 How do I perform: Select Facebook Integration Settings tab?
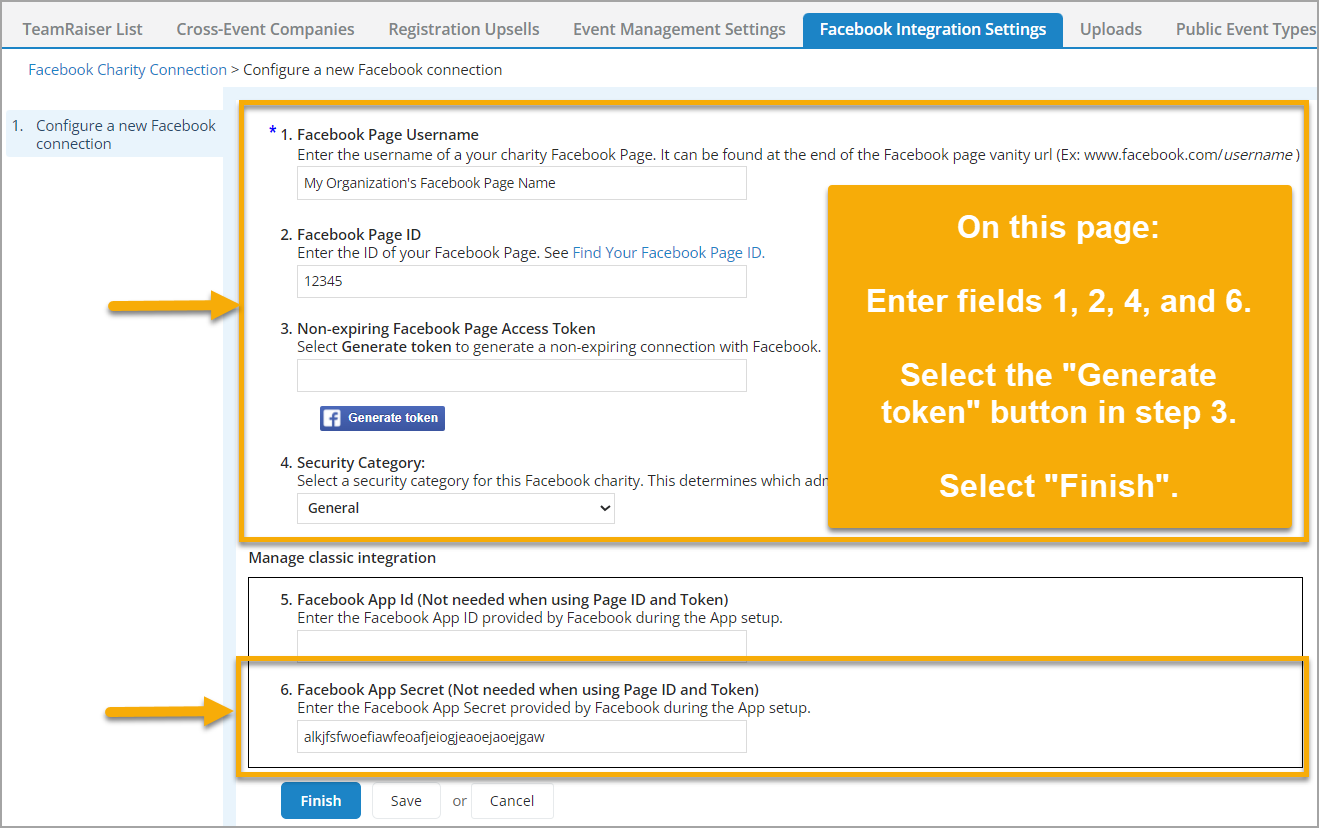932,29
